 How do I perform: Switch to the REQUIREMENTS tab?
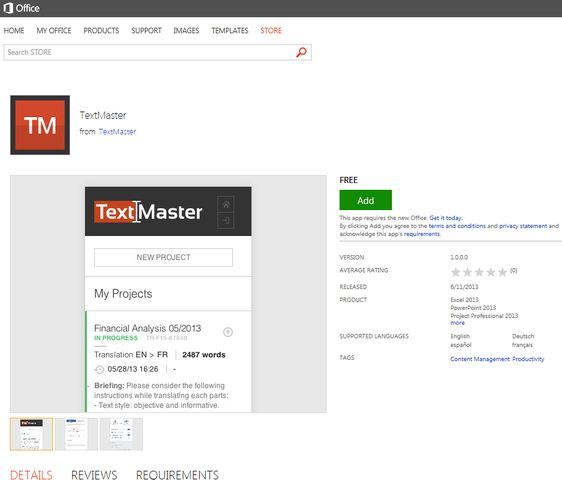(x=177, y=475)
